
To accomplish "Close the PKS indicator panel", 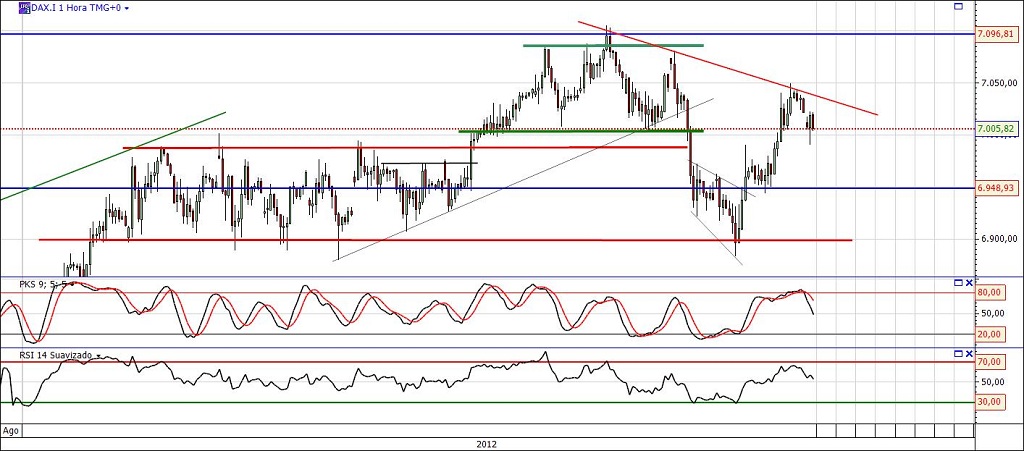I will pyautogui.click(x=969, y=283).
